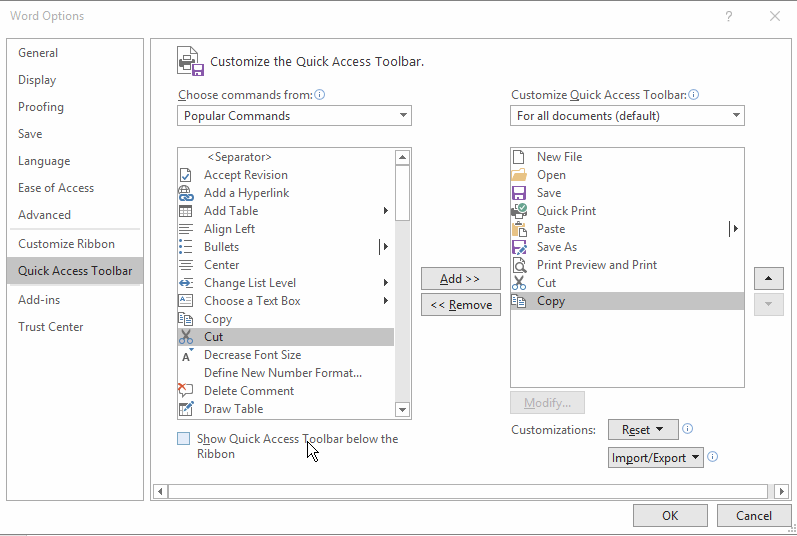Click the Center alignment icon
The height and width of the screenshot is (536, 797).
pos(186,265)
